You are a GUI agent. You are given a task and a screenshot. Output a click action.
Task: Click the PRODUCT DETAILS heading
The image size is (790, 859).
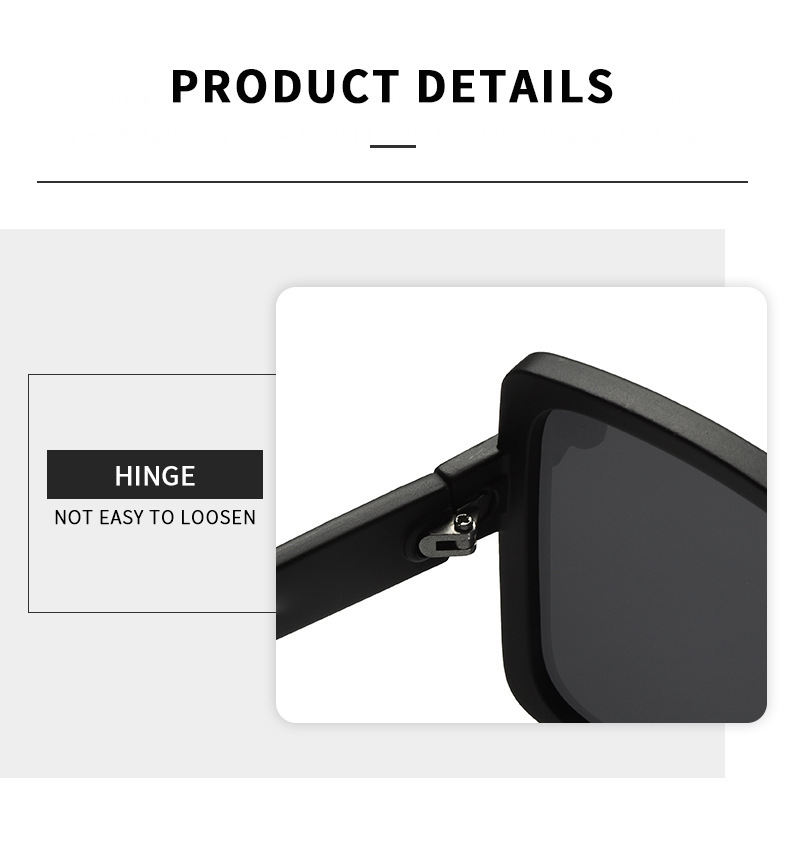pyautogui.click(x=392, y=87)
